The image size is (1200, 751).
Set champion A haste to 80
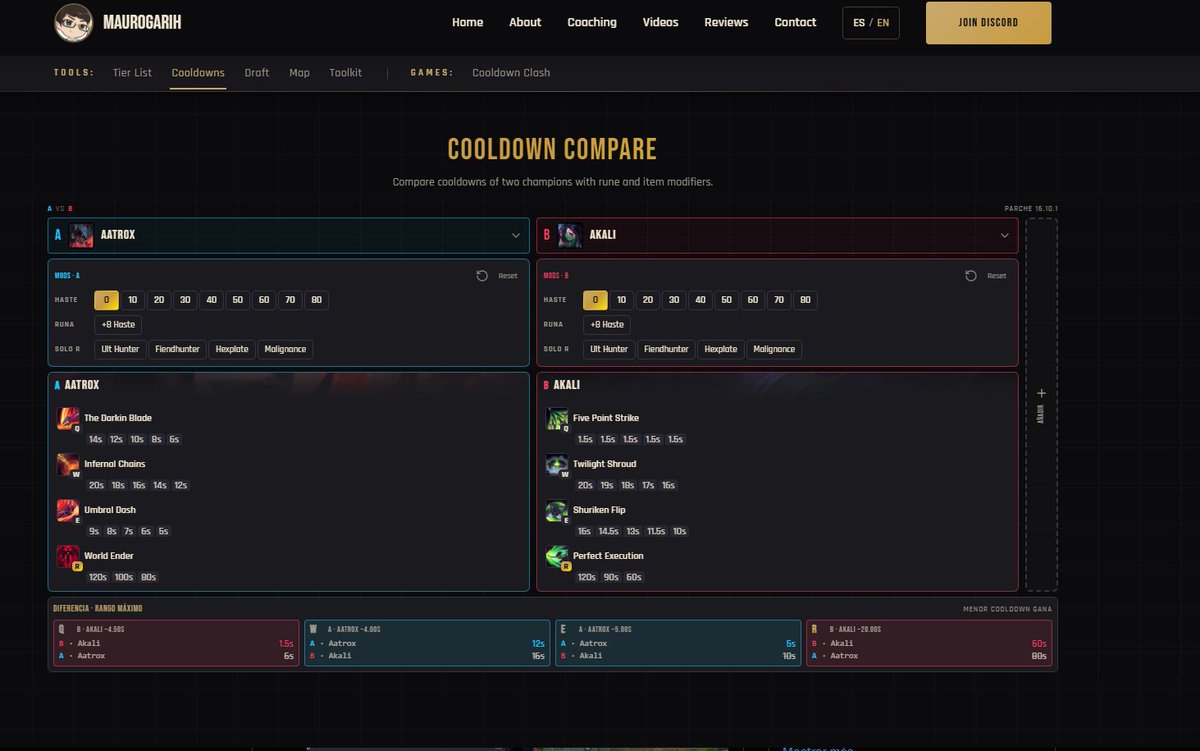pos(316,300)
